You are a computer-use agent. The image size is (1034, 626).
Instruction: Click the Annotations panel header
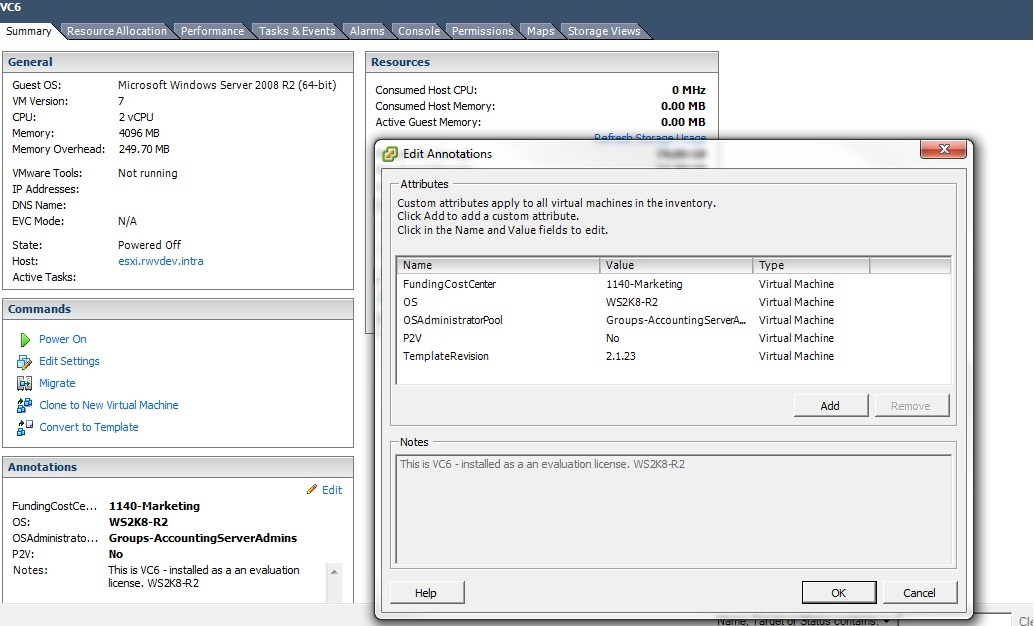click(177, 467)
